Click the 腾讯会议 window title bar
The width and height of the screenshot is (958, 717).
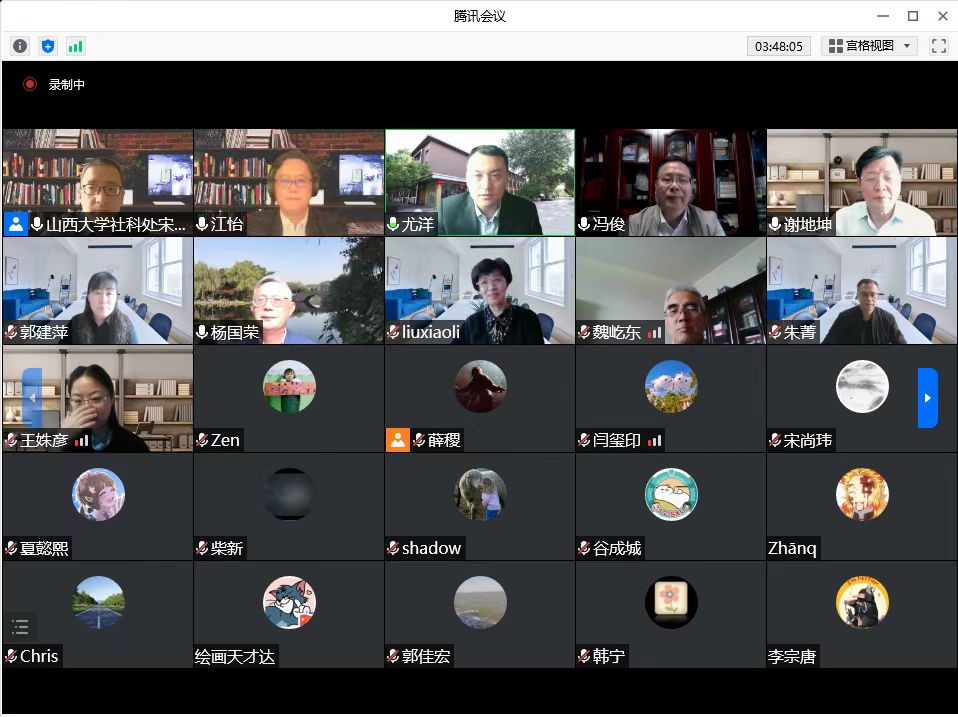479,15
